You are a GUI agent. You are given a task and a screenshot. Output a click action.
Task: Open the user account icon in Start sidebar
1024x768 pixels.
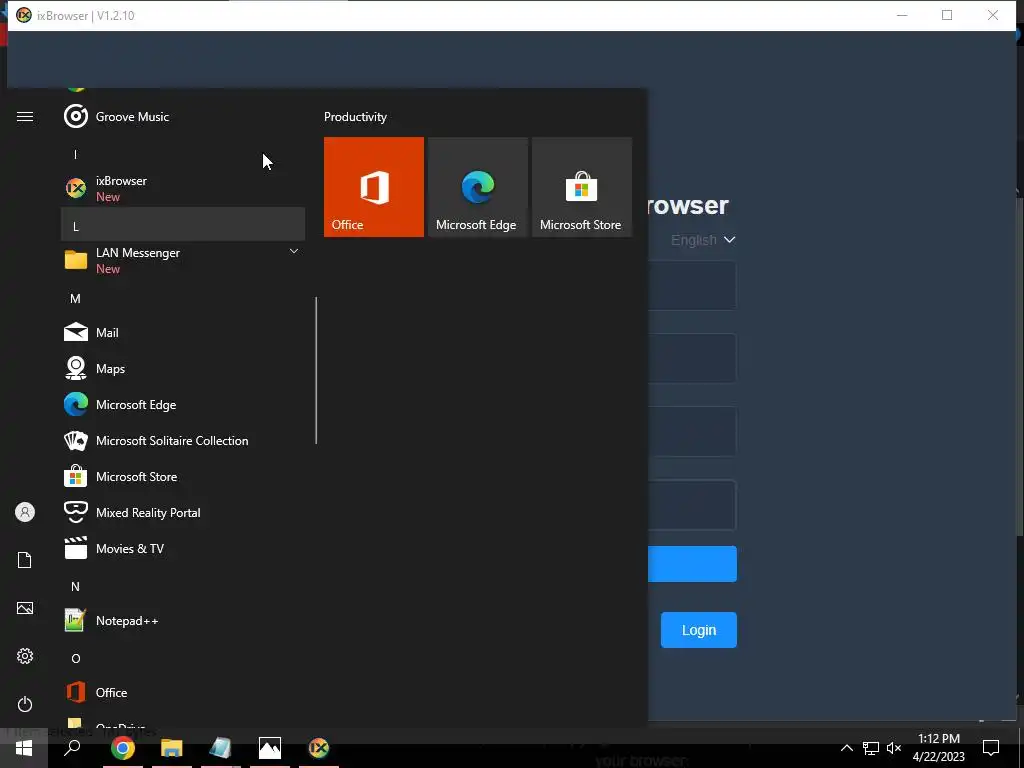[25, 512]
